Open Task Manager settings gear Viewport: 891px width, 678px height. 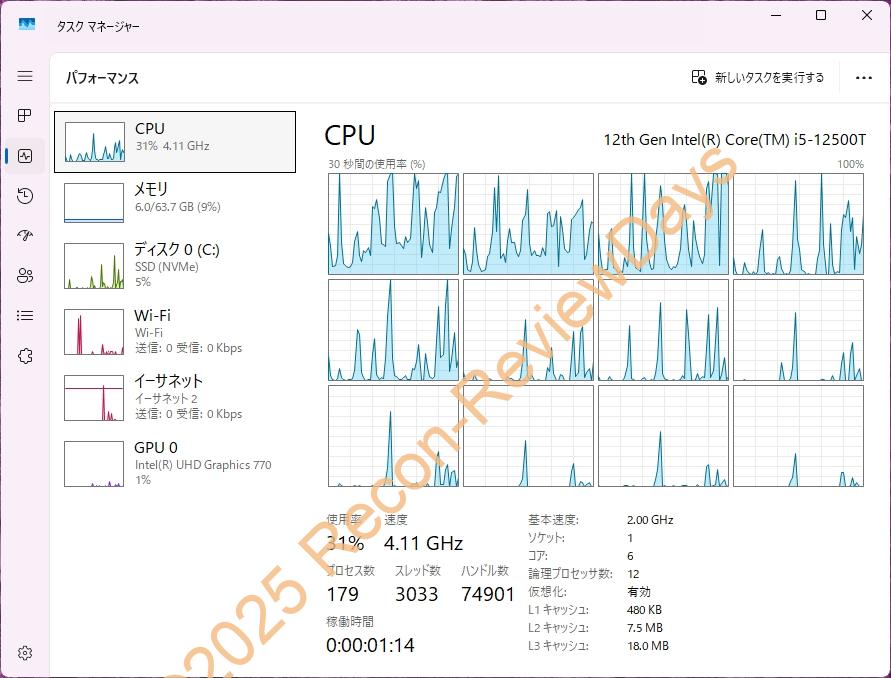[x=25, y=653]
